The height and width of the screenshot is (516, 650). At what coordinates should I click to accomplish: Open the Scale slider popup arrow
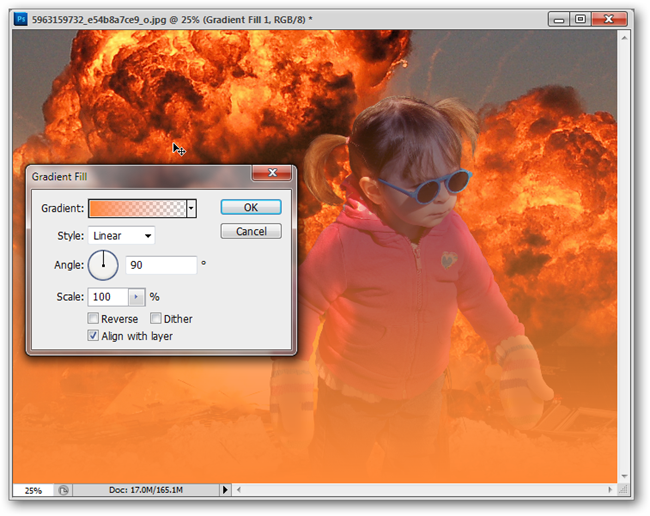136,297
